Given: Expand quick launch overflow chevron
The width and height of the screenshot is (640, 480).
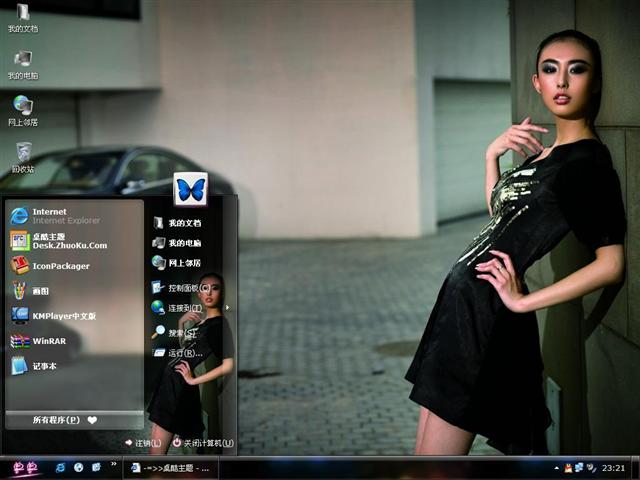Looking at the screenshot, I should pos(113,464).
